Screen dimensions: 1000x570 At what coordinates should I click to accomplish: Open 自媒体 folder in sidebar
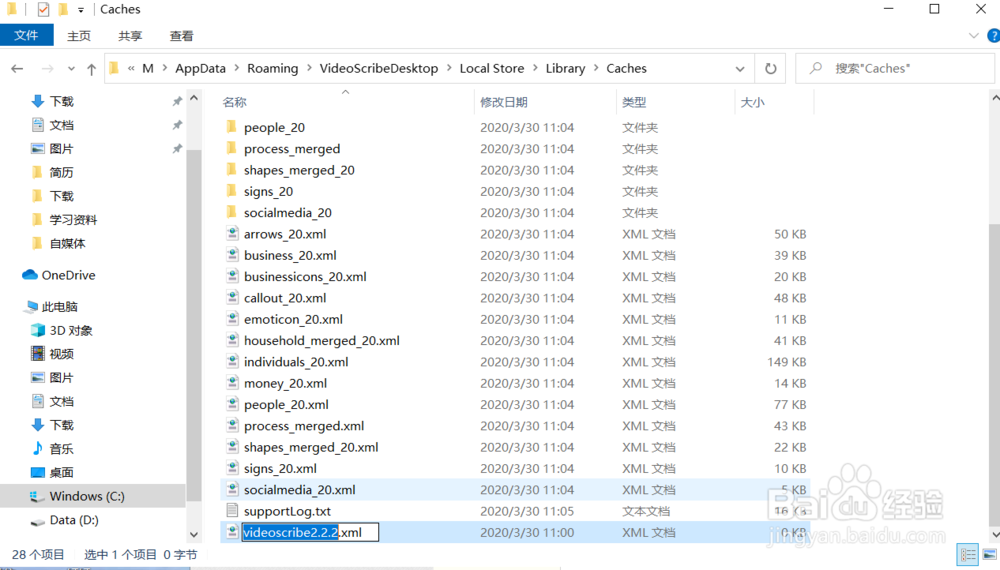pos(67,244)
